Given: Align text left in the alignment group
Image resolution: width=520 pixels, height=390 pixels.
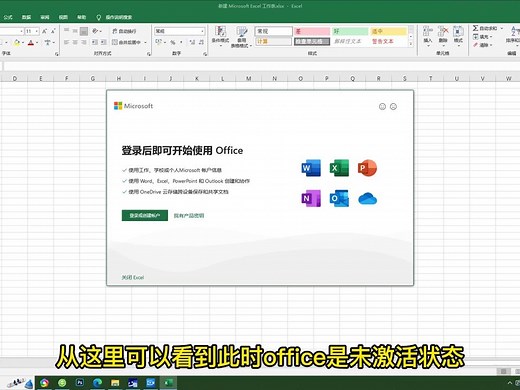Looking at the screenshot, I should tap(66, 42).
